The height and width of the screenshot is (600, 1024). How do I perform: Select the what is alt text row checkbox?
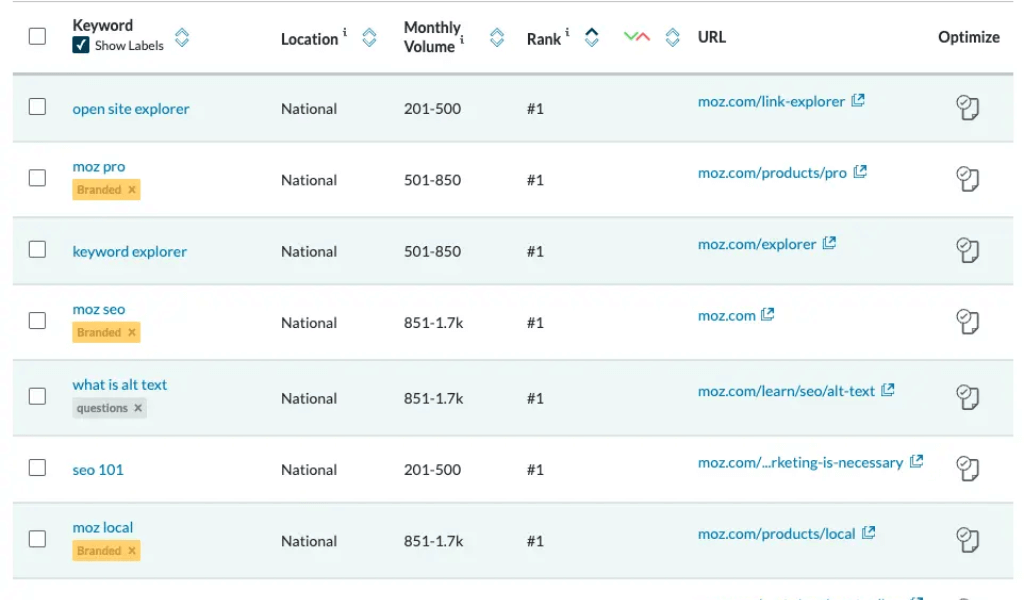(37, 396)
